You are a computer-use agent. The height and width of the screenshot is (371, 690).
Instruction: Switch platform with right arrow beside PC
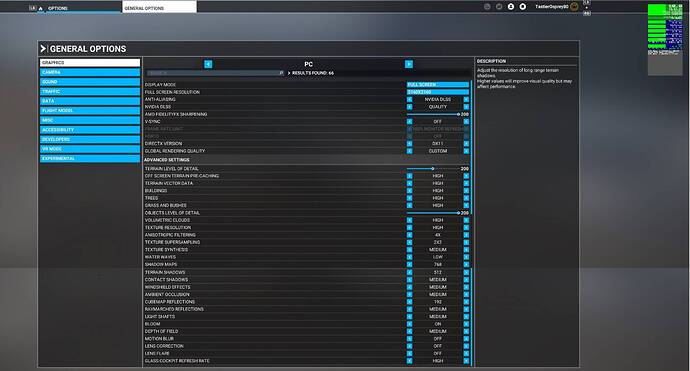tap(409, 64)
